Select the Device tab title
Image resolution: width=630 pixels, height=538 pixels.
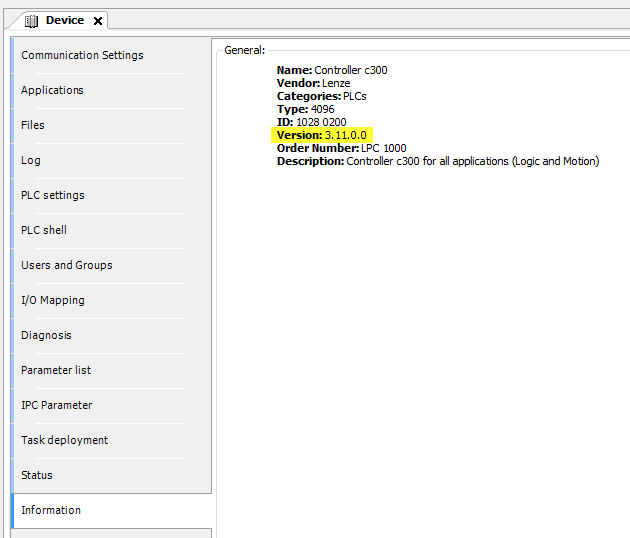[x=64, y=20]
